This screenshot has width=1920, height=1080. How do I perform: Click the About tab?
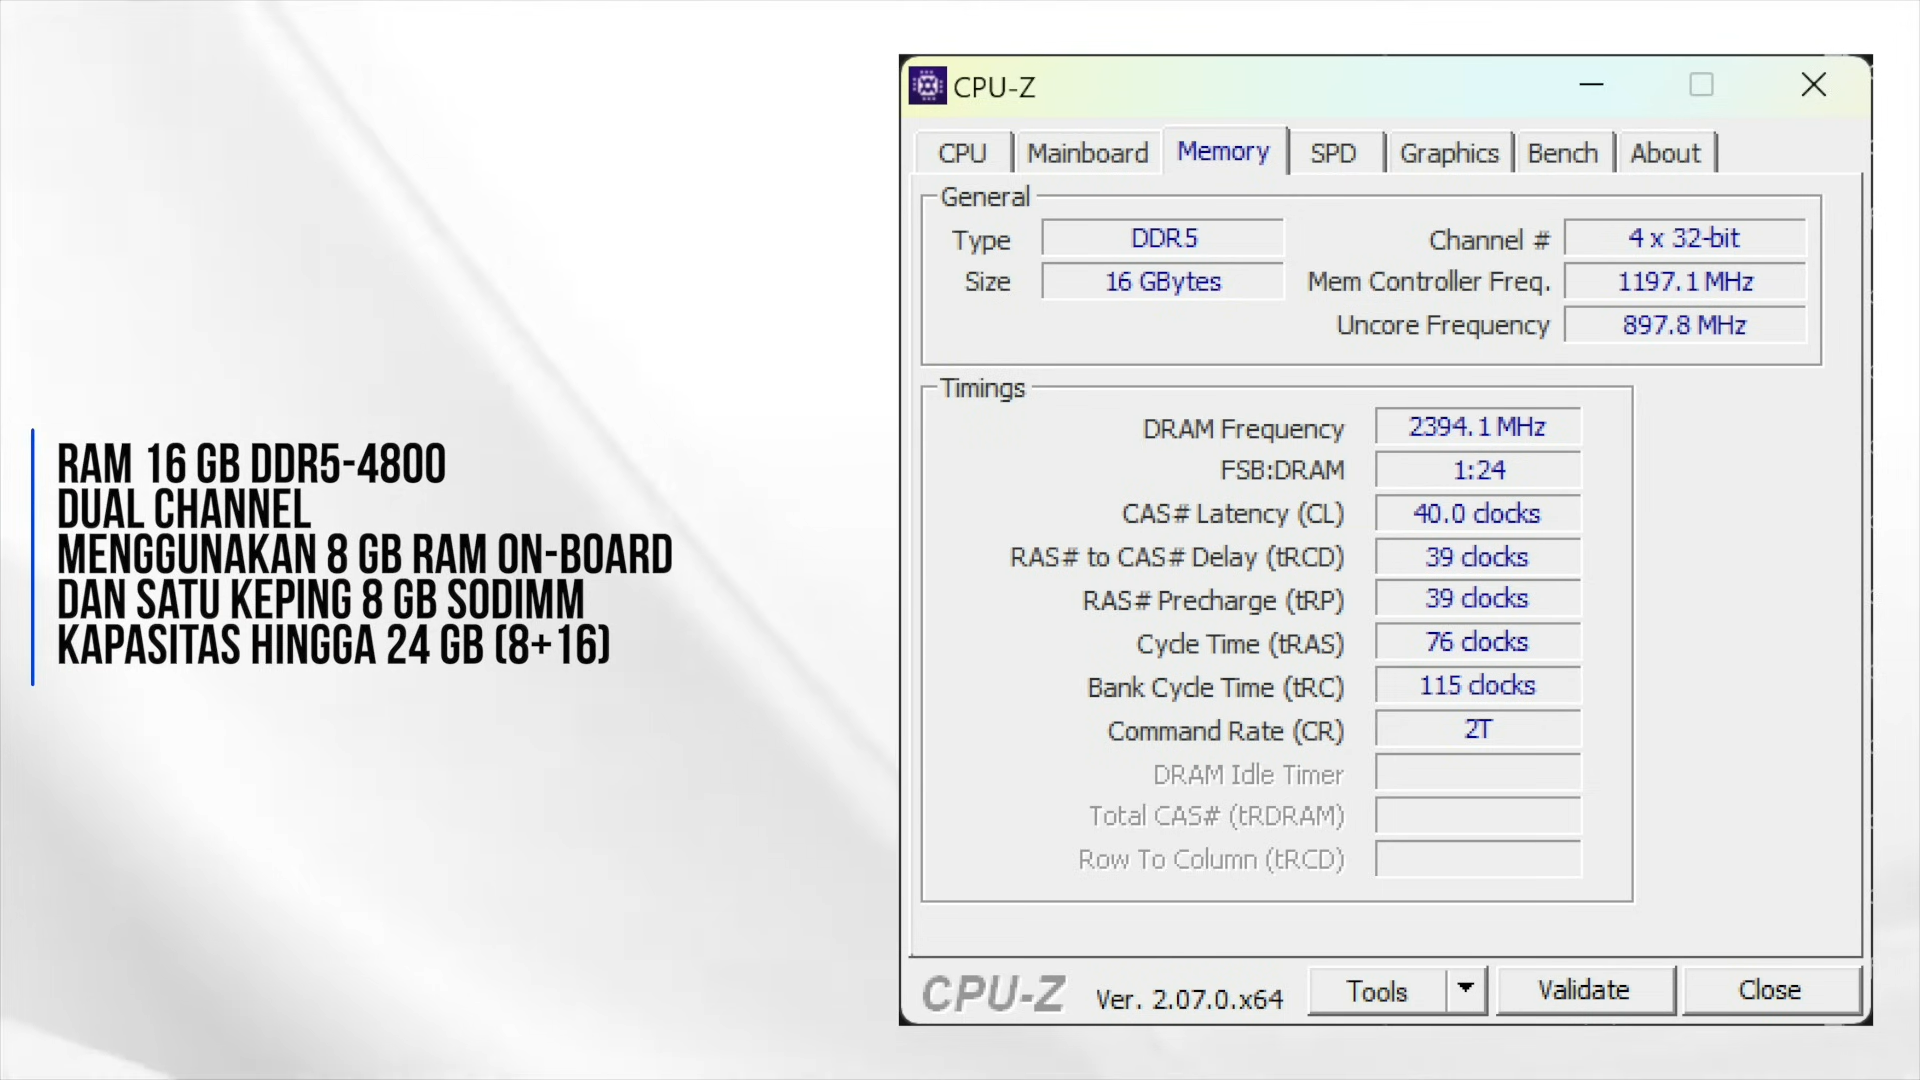(x=1663, y=153)
